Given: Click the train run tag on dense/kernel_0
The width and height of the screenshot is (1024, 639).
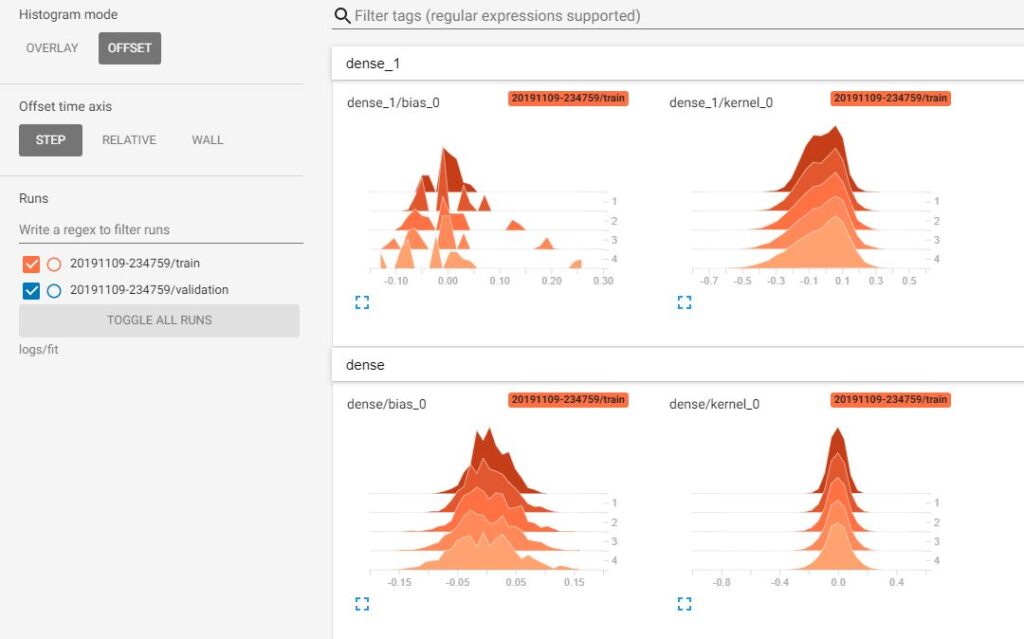Looking at the screenshot, I should [x=891, y=399].
